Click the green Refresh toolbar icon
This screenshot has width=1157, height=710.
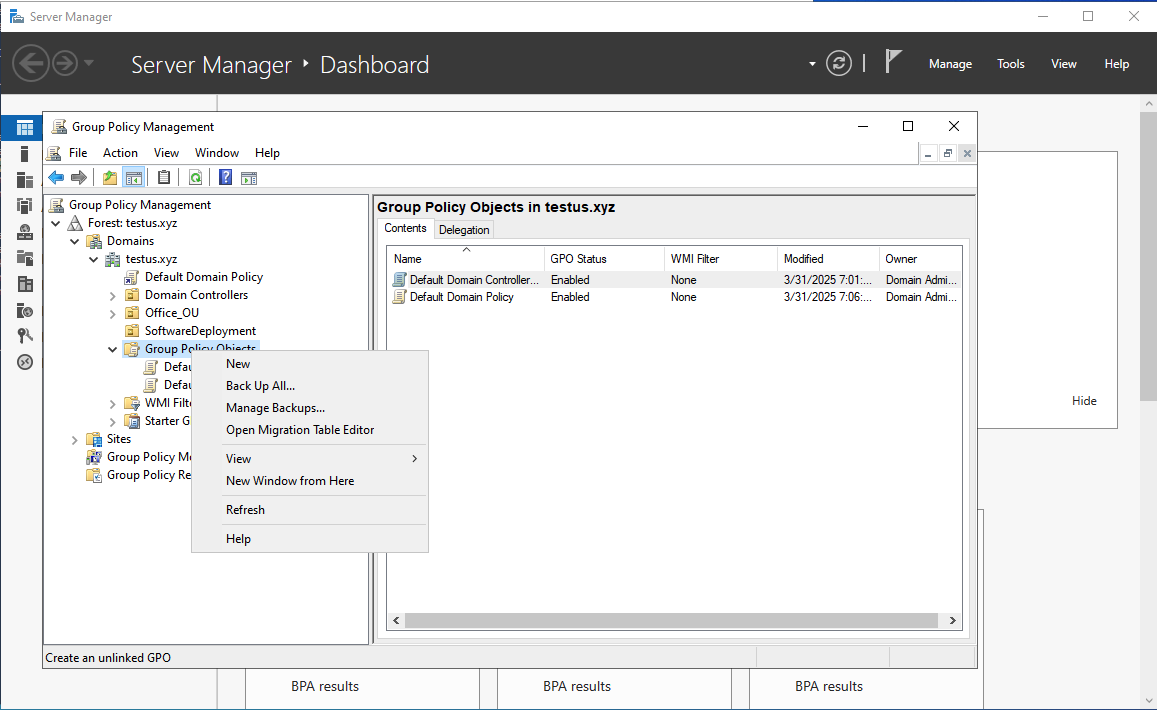[x=196, y=178]
